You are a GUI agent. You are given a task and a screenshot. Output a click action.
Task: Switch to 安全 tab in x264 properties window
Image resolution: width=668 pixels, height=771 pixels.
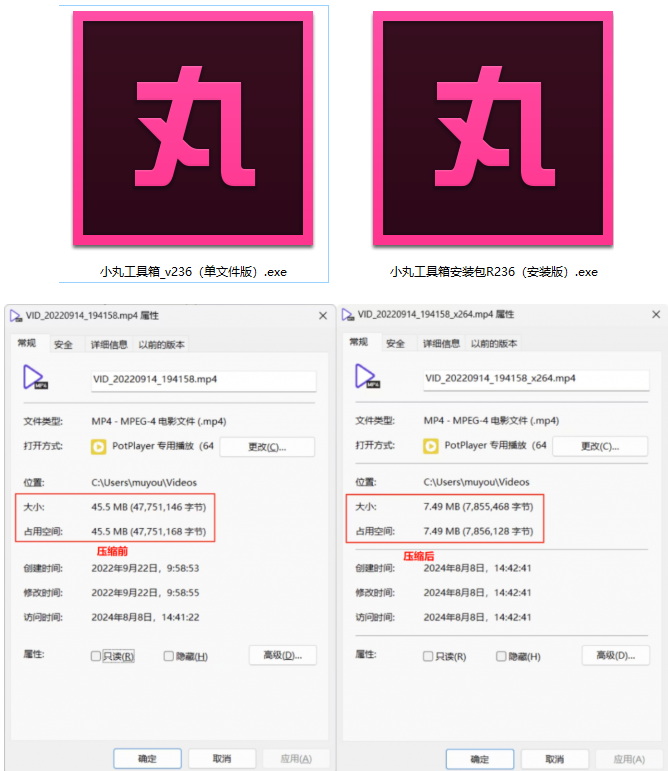pos(395,343)
